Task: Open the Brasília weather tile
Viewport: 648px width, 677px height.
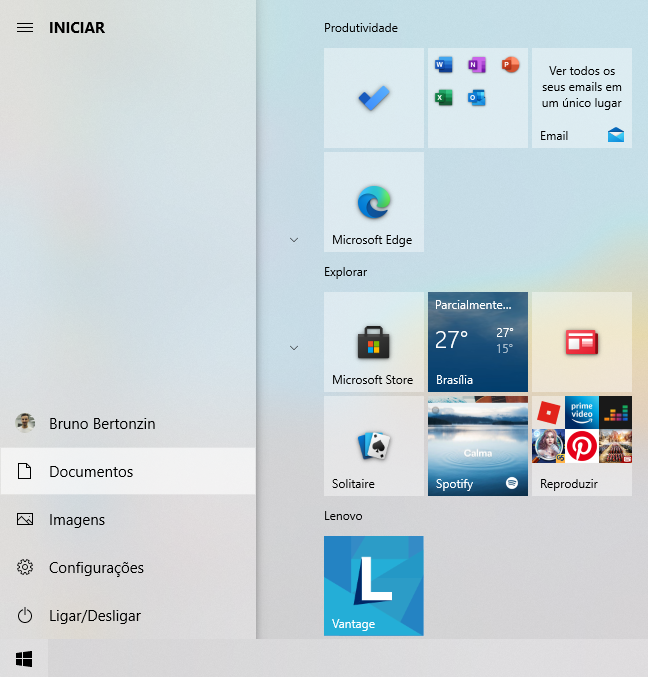Action: pos(478,342)
